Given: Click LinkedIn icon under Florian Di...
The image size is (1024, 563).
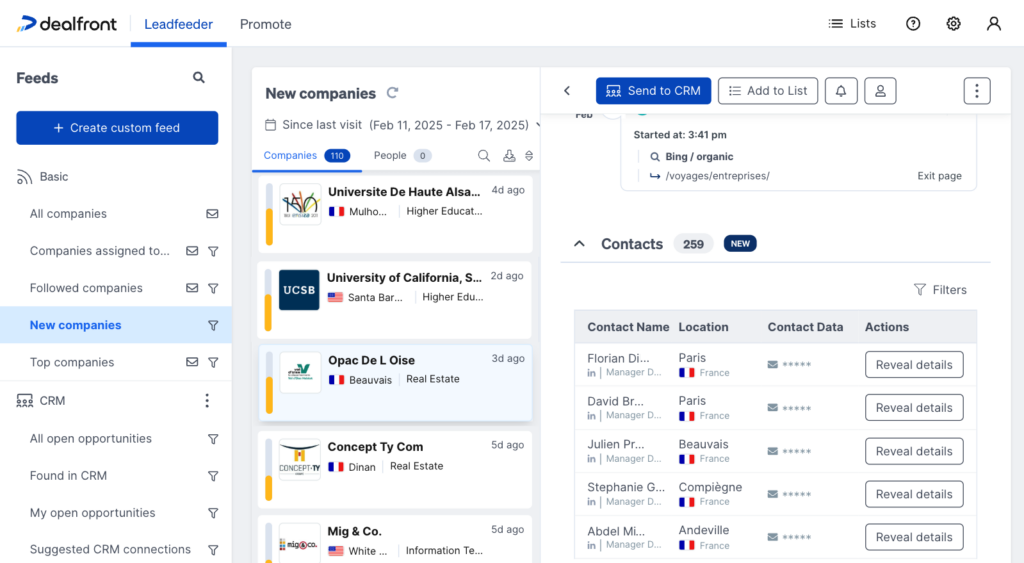Looking at the screenshot, I should pos(591,373).
